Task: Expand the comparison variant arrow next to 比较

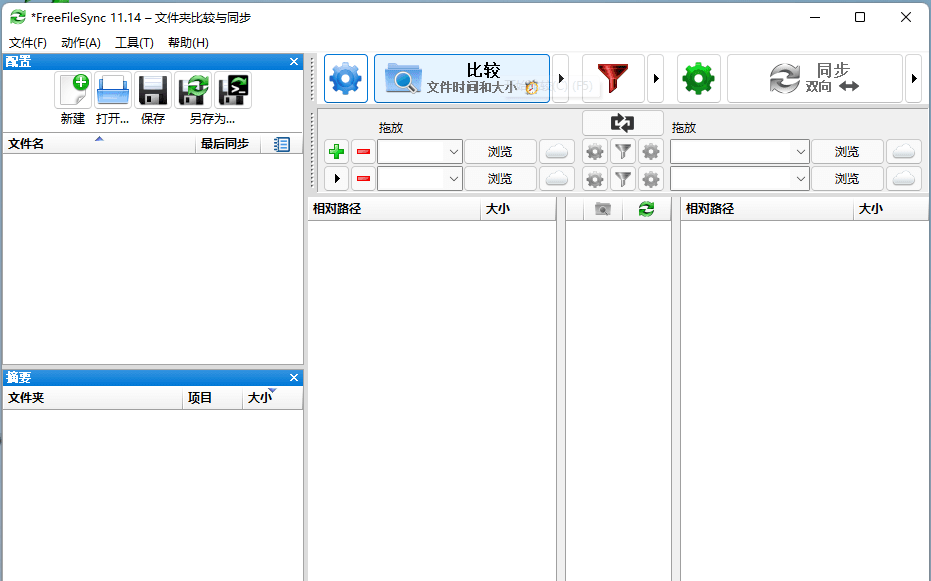Action: click(560, 78)
